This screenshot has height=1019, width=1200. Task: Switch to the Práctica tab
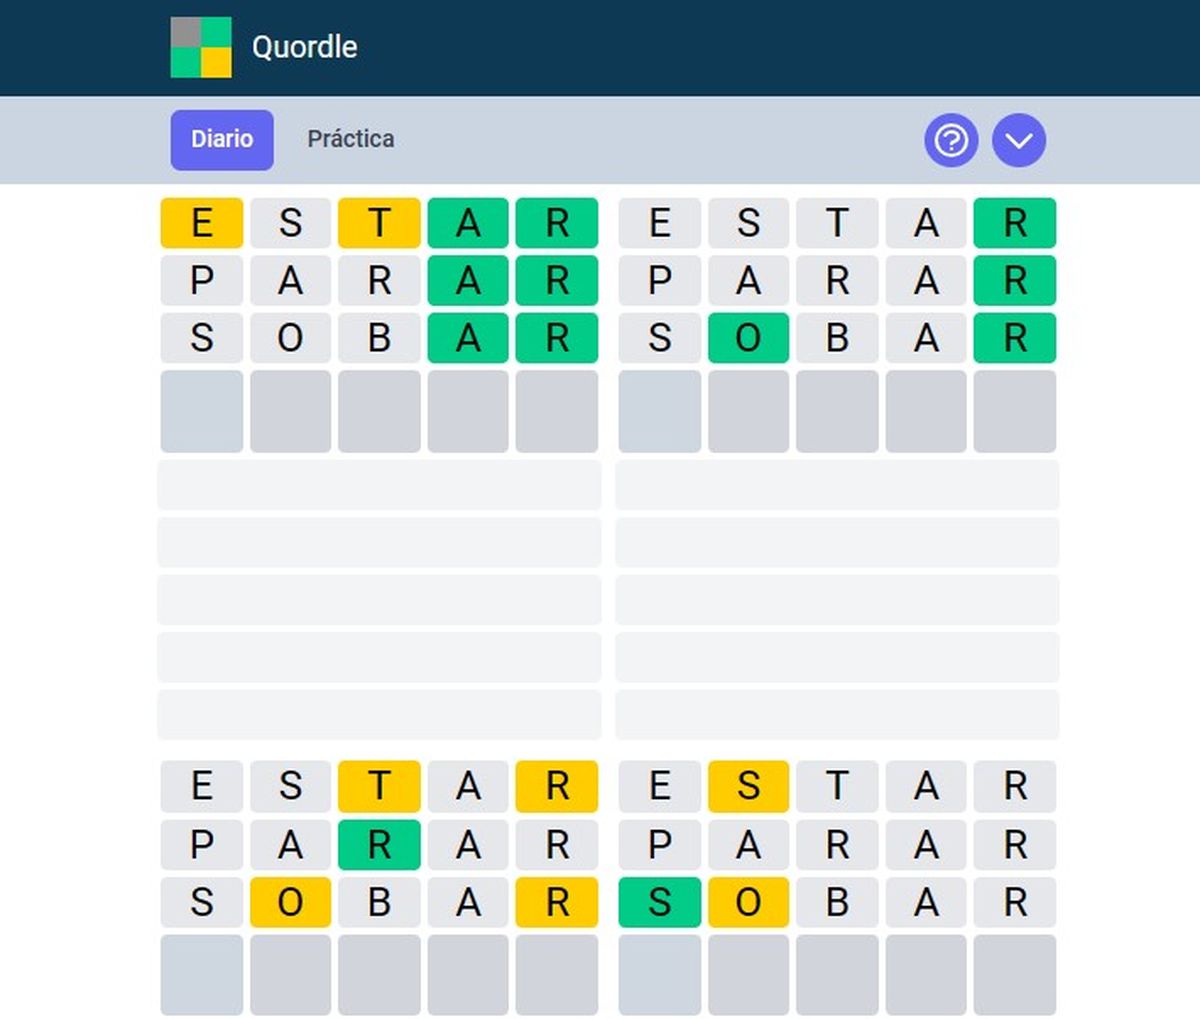[350, 139]
